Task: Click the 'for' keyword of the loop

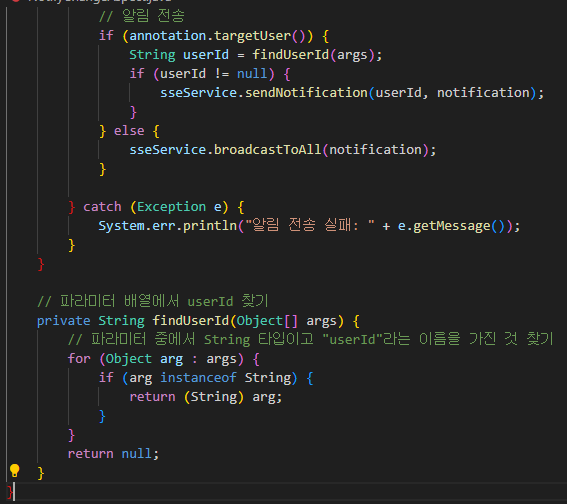Action: point(79,359)
